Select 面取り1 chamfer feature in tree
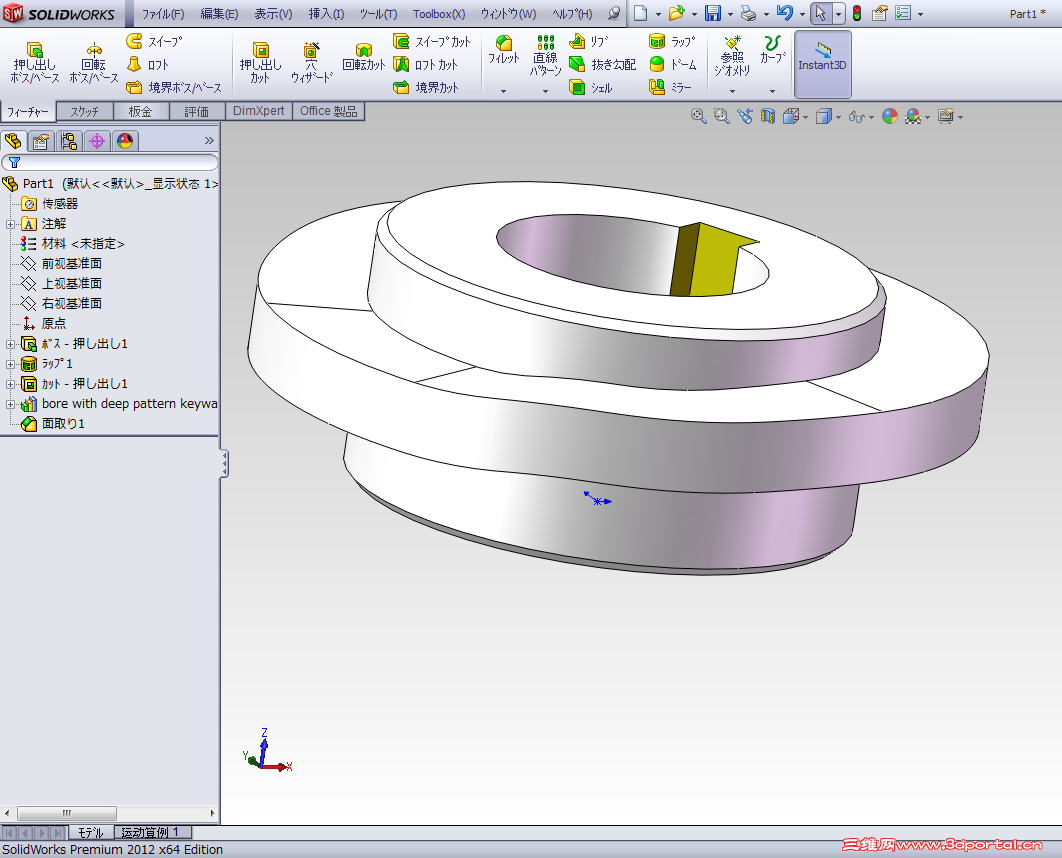This screenshot has width=1062, height=858. (x=53, y=424)
